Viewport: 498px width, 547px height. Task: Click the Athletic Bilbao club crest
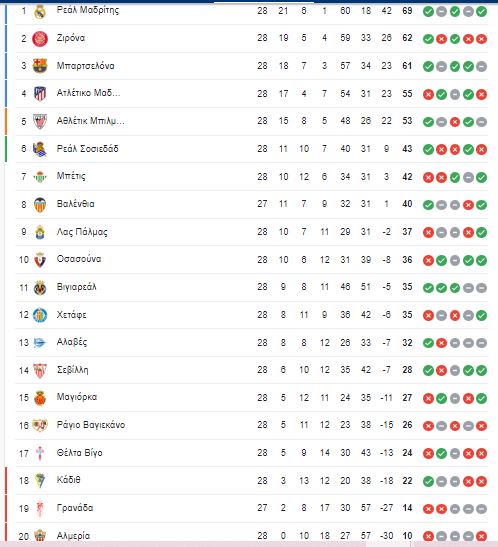(40, 121)
